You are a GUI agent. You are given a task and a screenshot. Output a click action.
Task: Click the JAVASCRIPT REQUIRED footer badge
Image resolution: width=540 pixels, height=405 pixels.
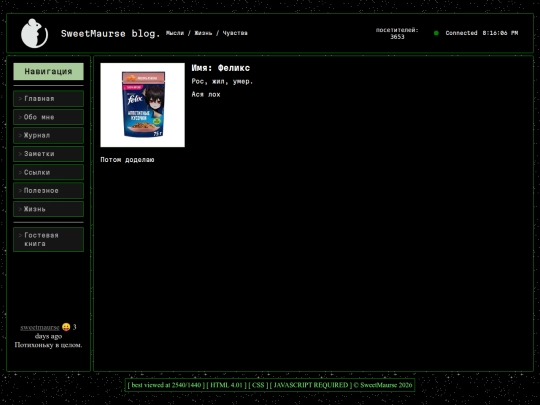pos(311,385)
